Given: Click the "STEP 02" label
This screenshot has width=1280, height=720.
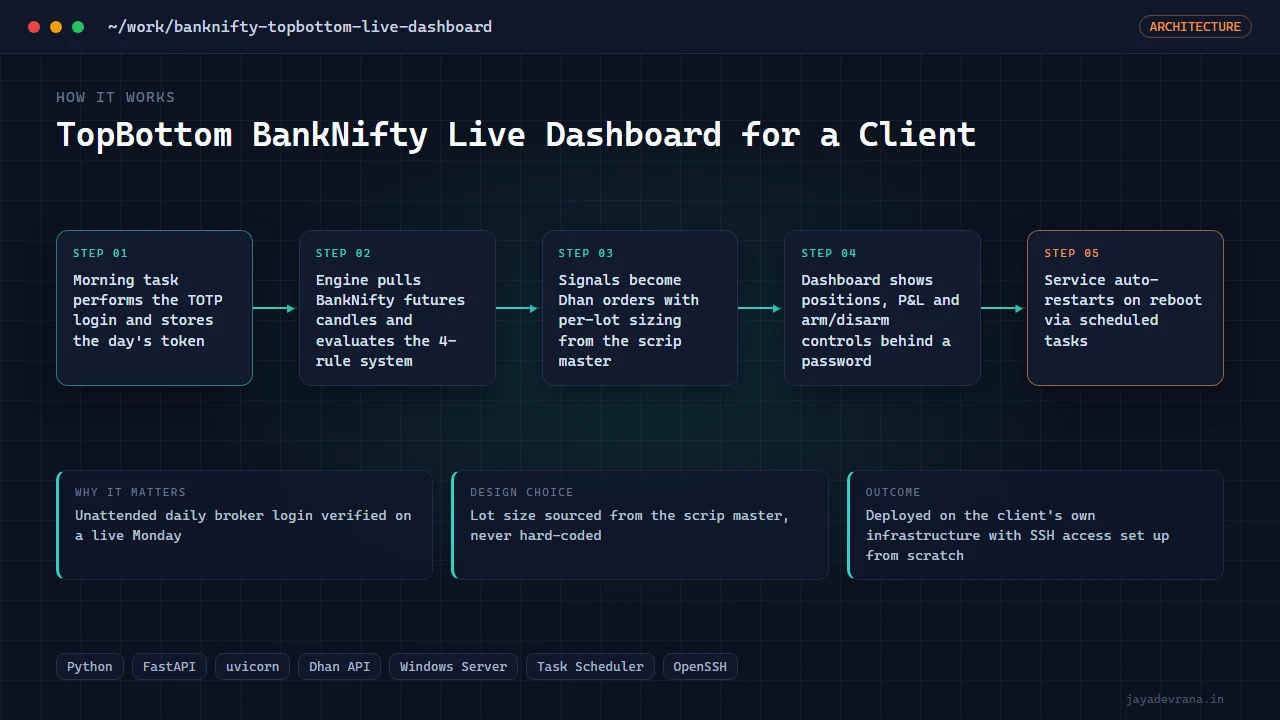Looking at the screenshot, I should pos(343,253).
